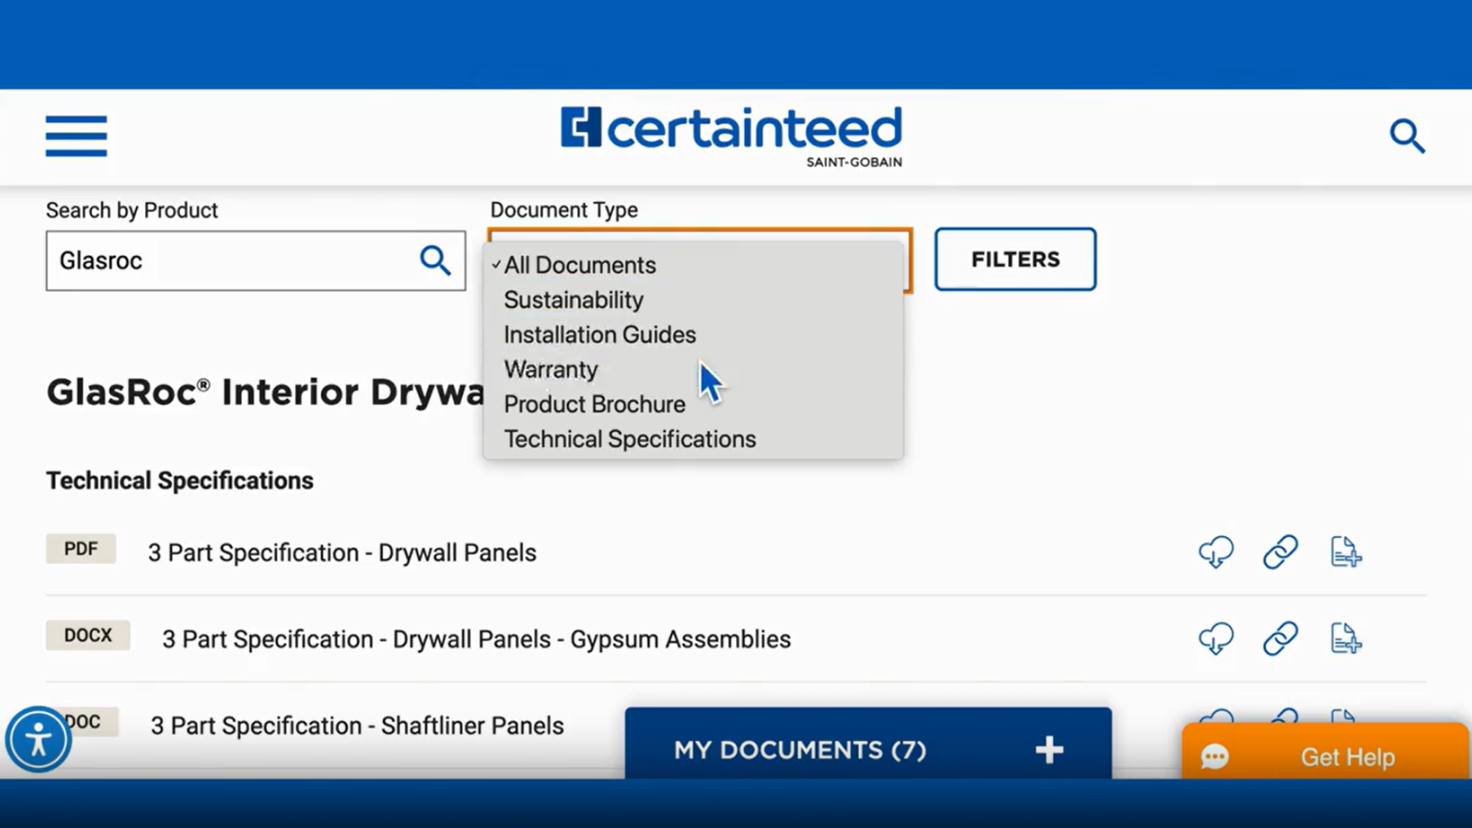Click into the Search by Product field
Screen dimensions: 1472x828
click(230, 261)
